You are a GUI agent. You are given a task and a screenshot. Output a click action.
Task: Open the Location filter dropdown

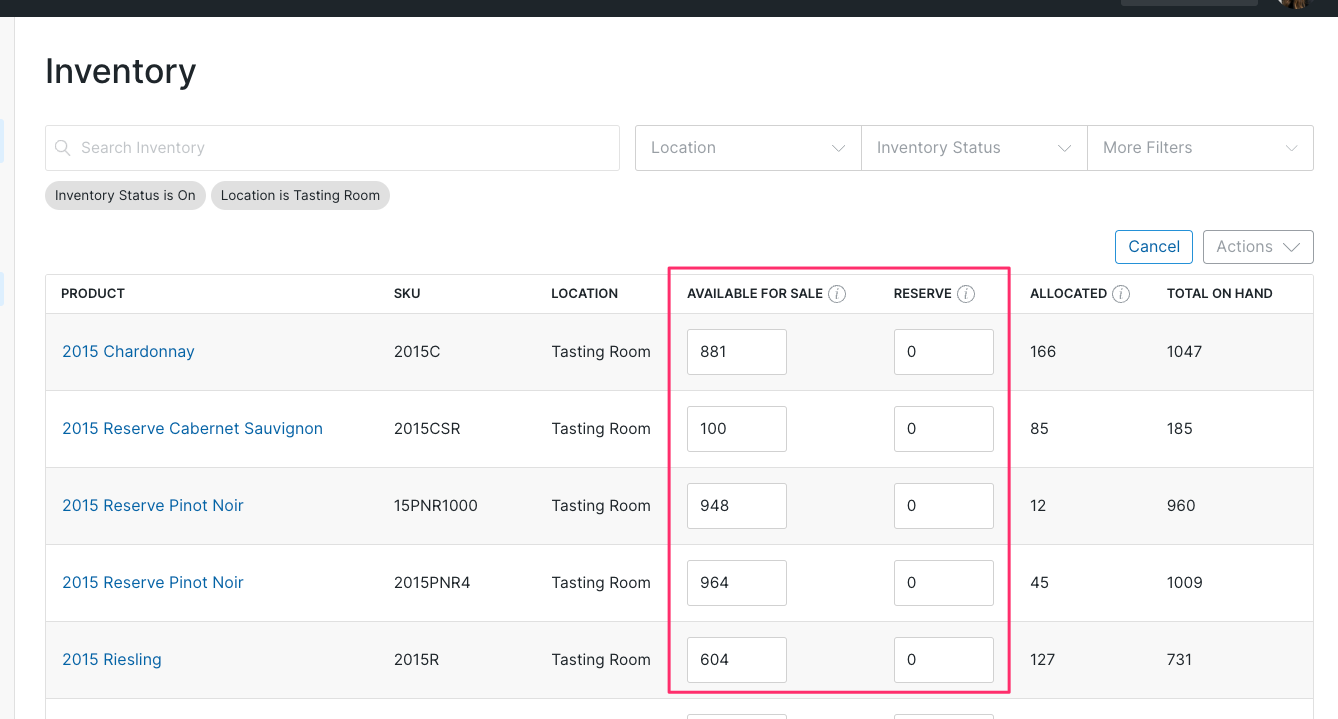[x=747, y=147]
